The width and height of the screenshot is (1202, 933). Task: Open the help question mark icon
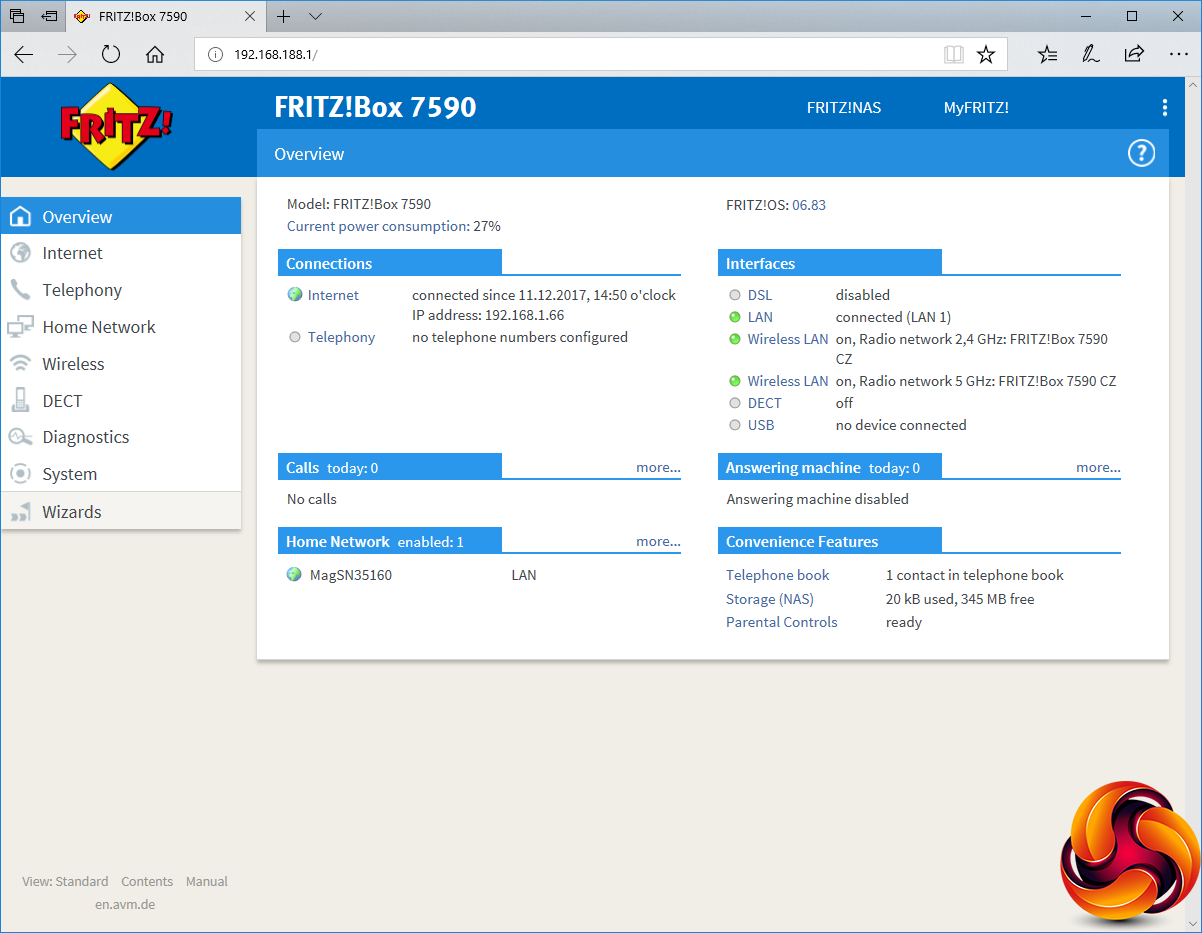[x=1141, y=153]
